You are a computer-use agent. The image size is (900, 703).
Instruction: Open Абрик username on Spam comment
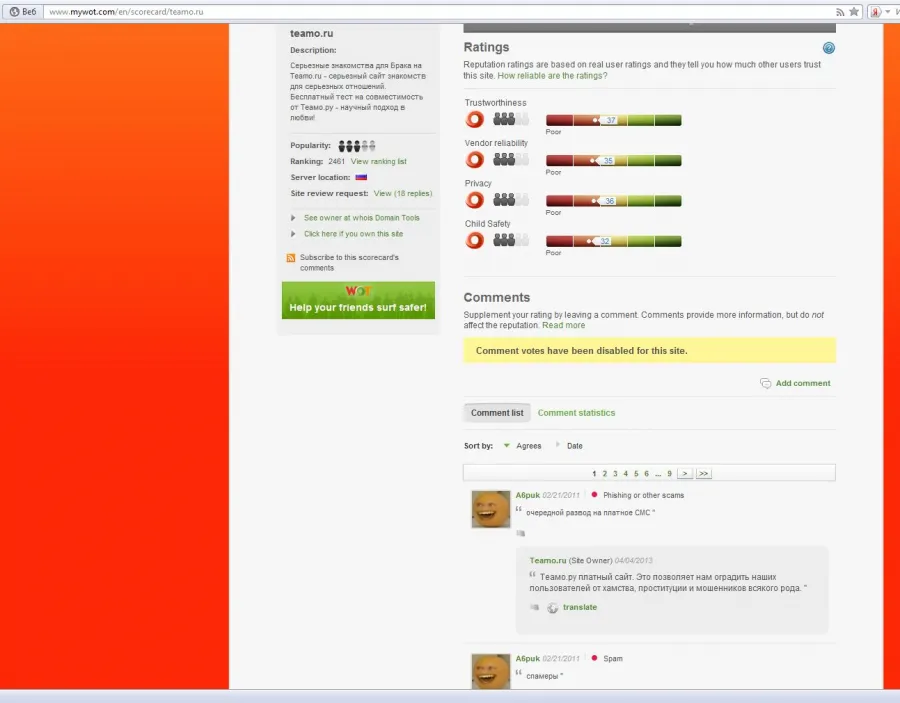point(527,659)
